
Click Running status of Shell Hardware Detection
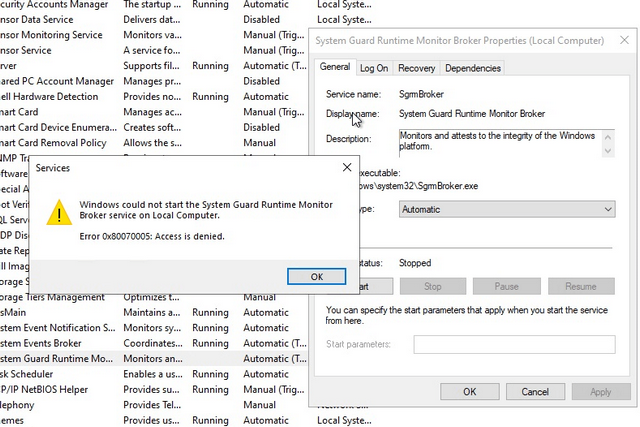[x=210, y=97]
